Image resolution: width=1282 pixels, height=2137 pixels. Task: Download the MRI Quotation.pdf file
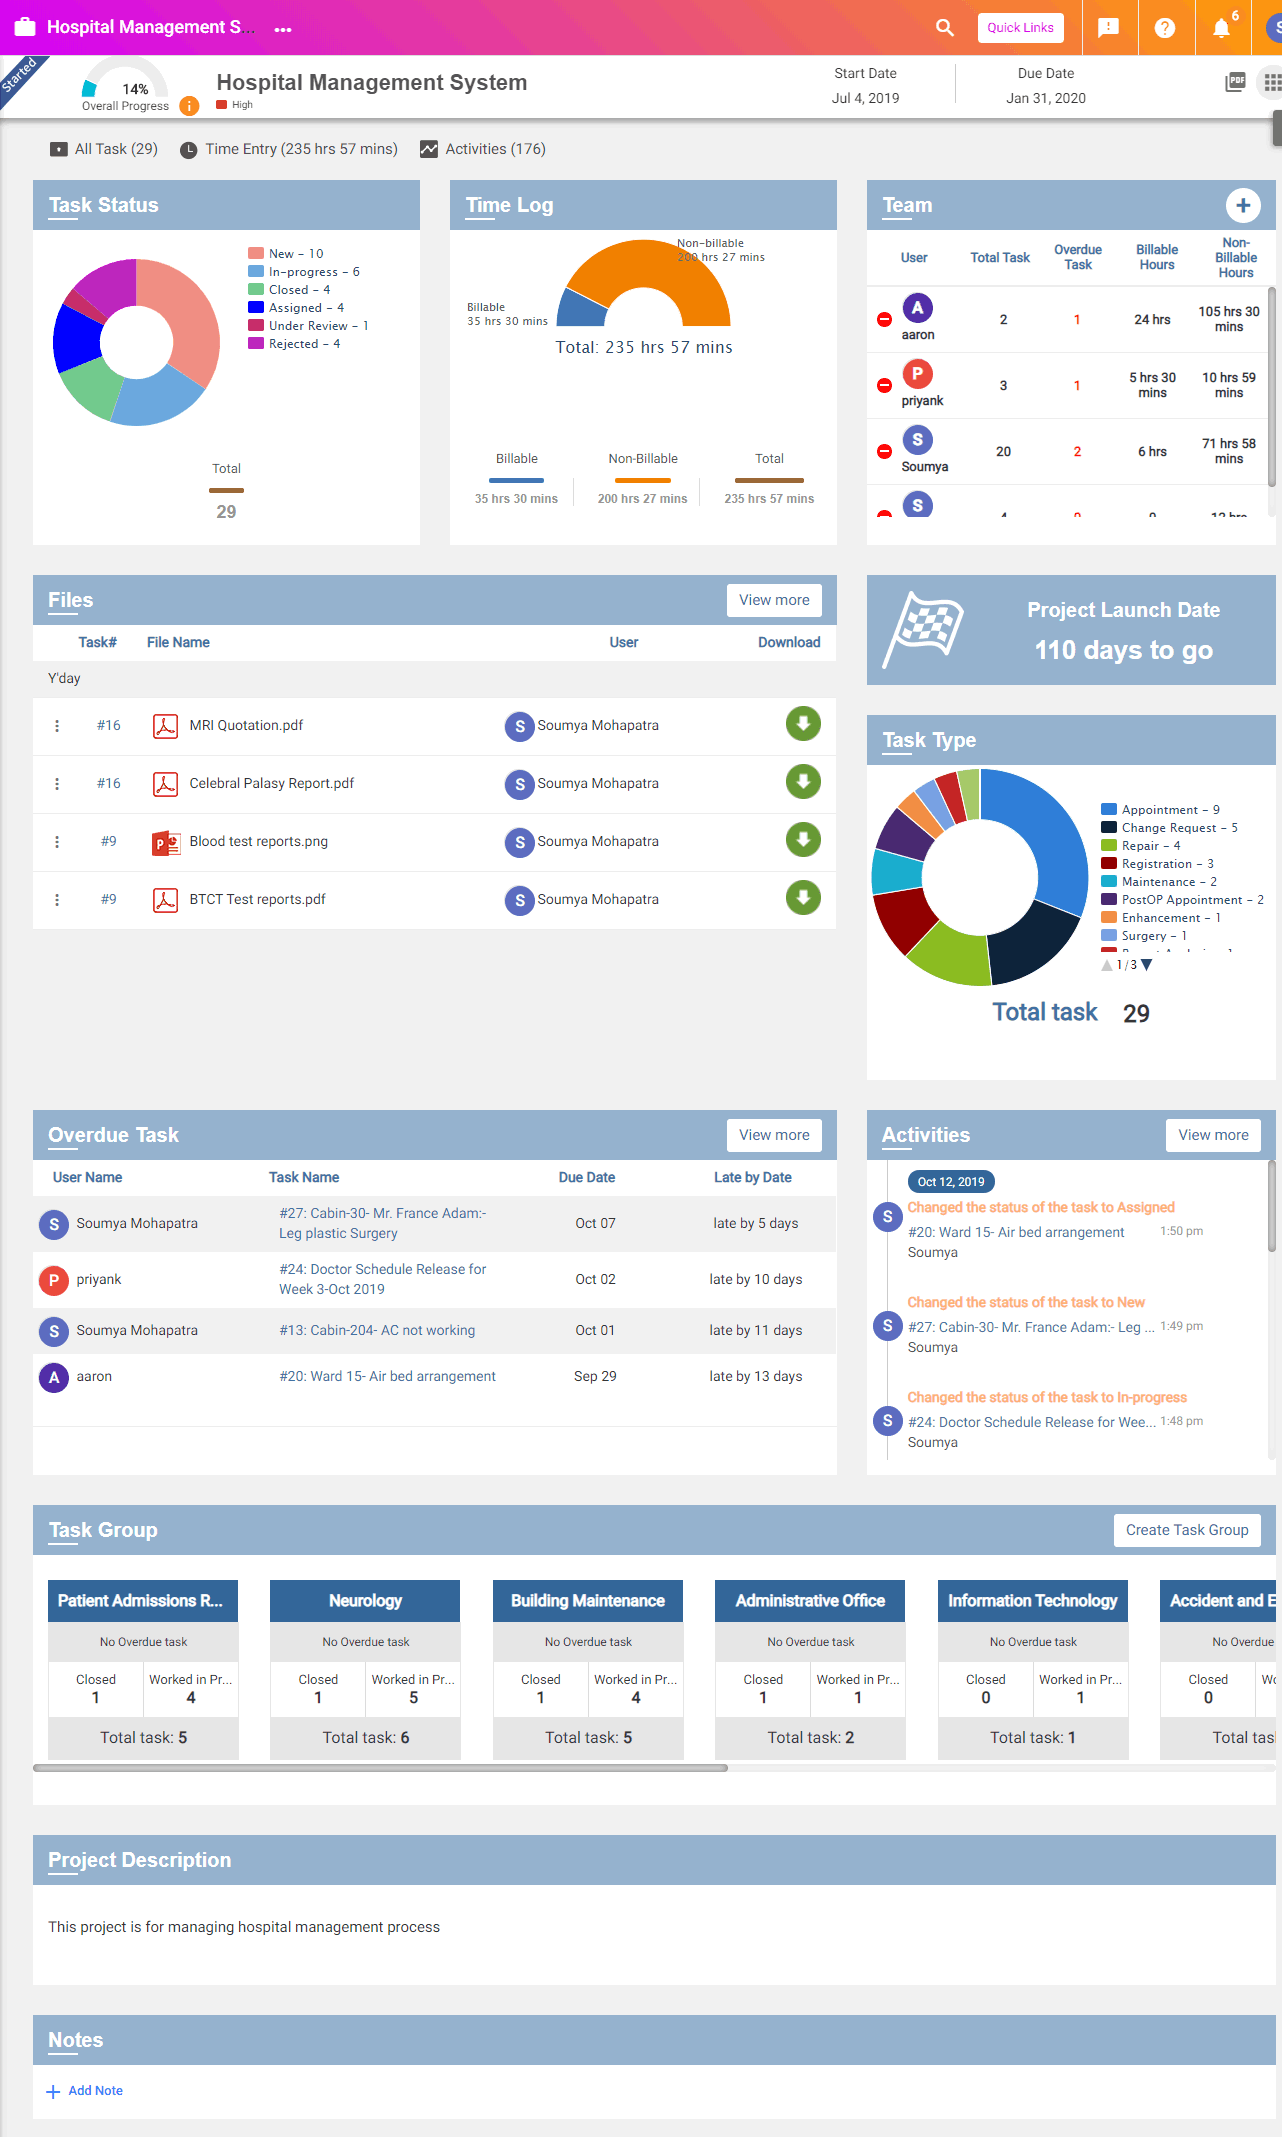click(x=803, y=723)
